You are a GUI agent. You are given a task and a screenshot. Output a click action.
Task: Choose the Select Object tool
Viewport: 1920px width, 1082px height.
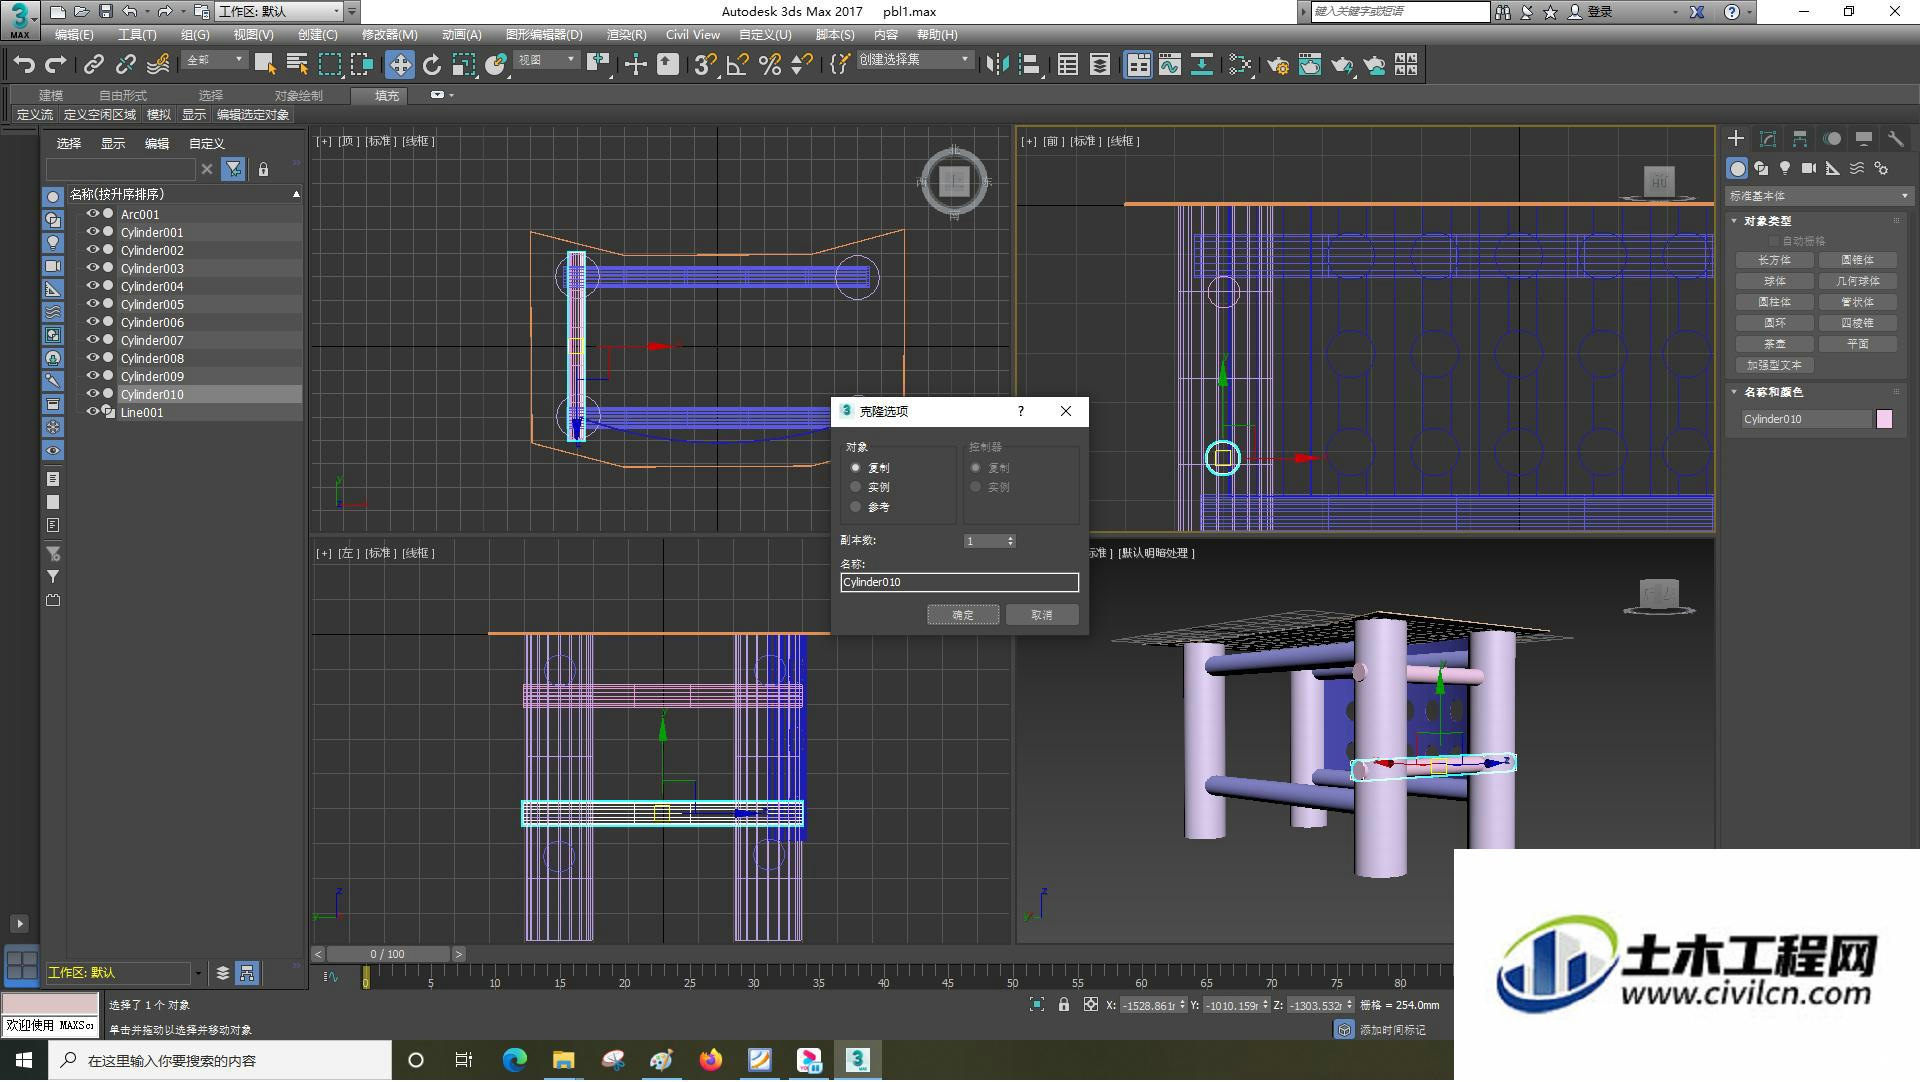tap(265, 65)
